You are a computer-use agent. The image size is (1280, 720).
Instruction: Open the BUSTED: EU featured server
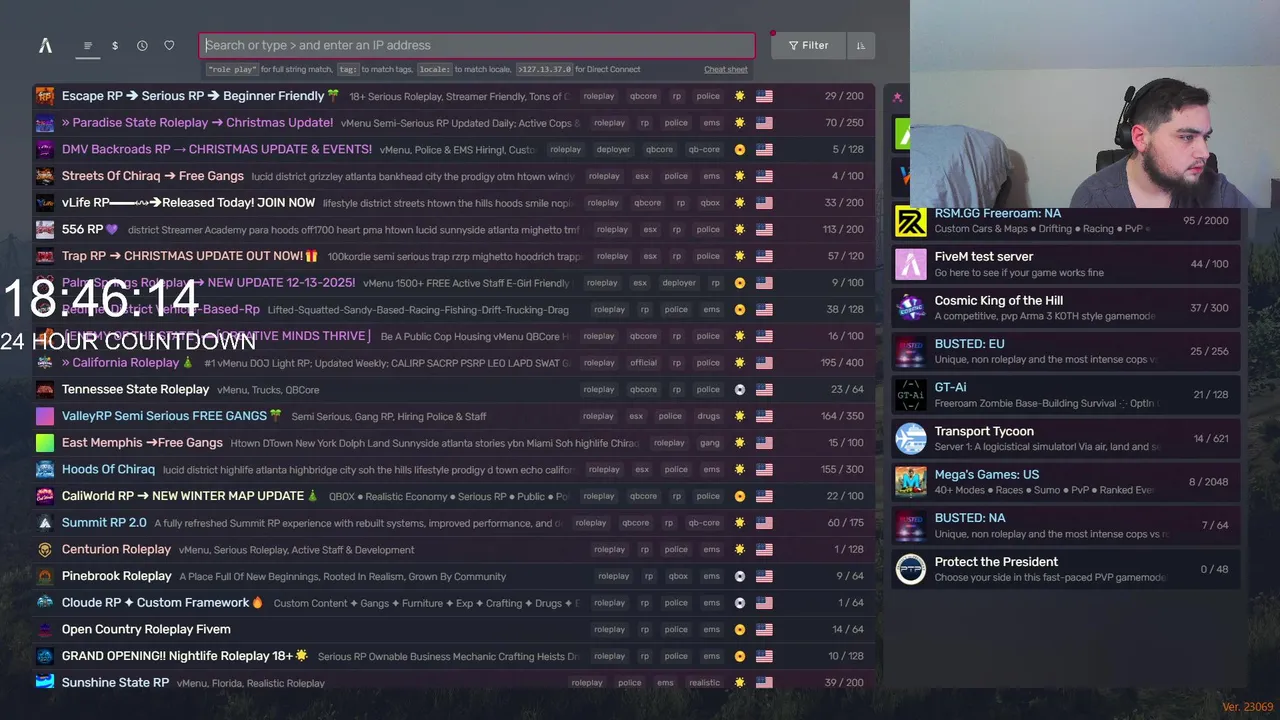tap(1066, 351)
